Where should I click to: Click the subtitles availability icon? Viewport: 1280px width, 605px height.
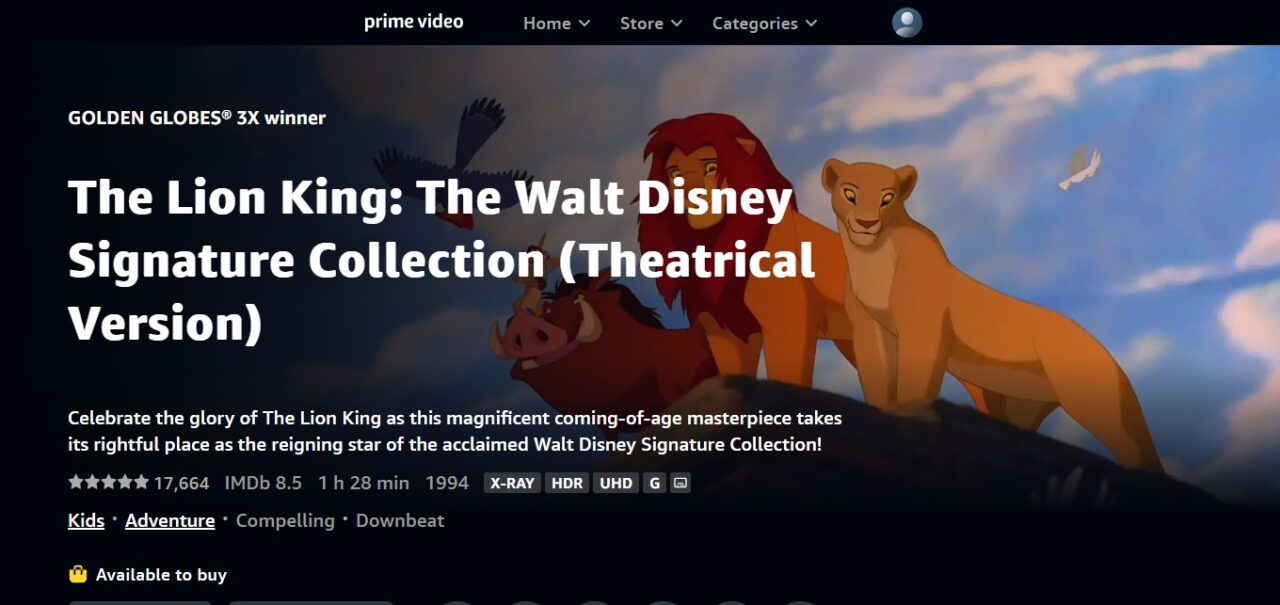pos(680,483)
